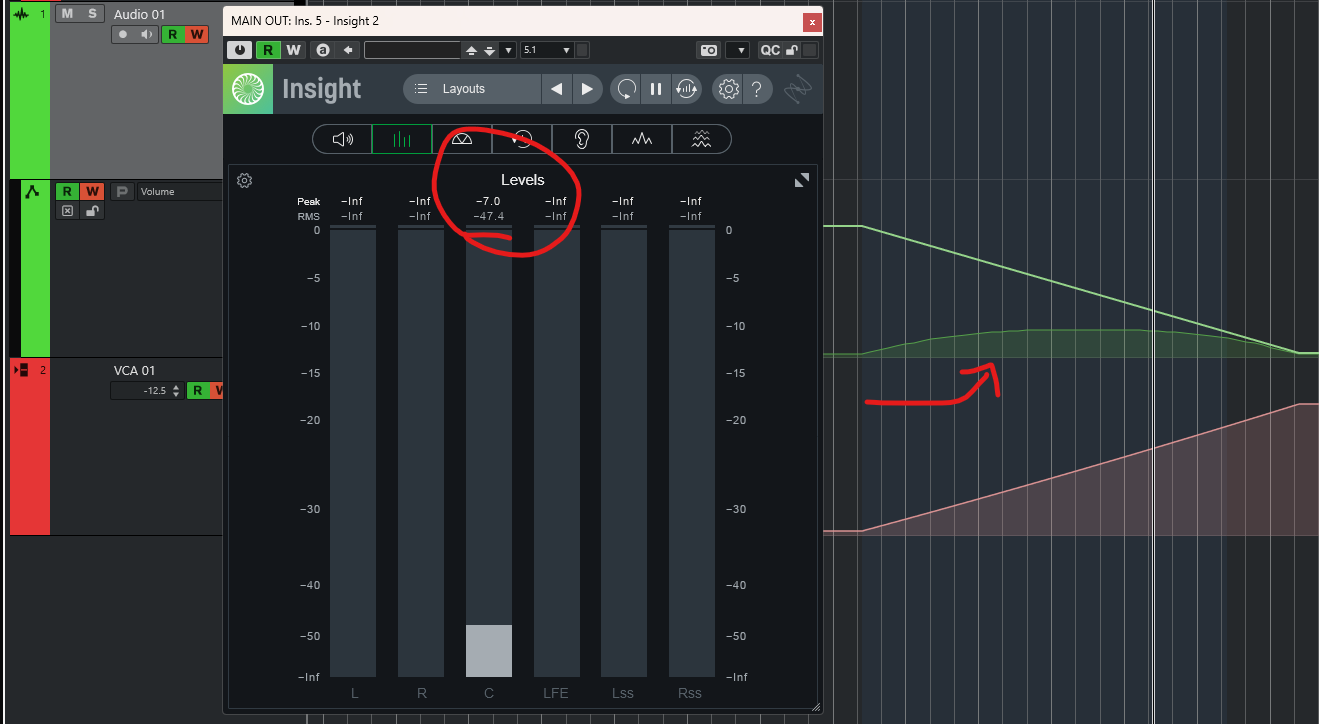Toggle plugin Write automation in Insight window header
The image size is (1319, 724).
293,50
